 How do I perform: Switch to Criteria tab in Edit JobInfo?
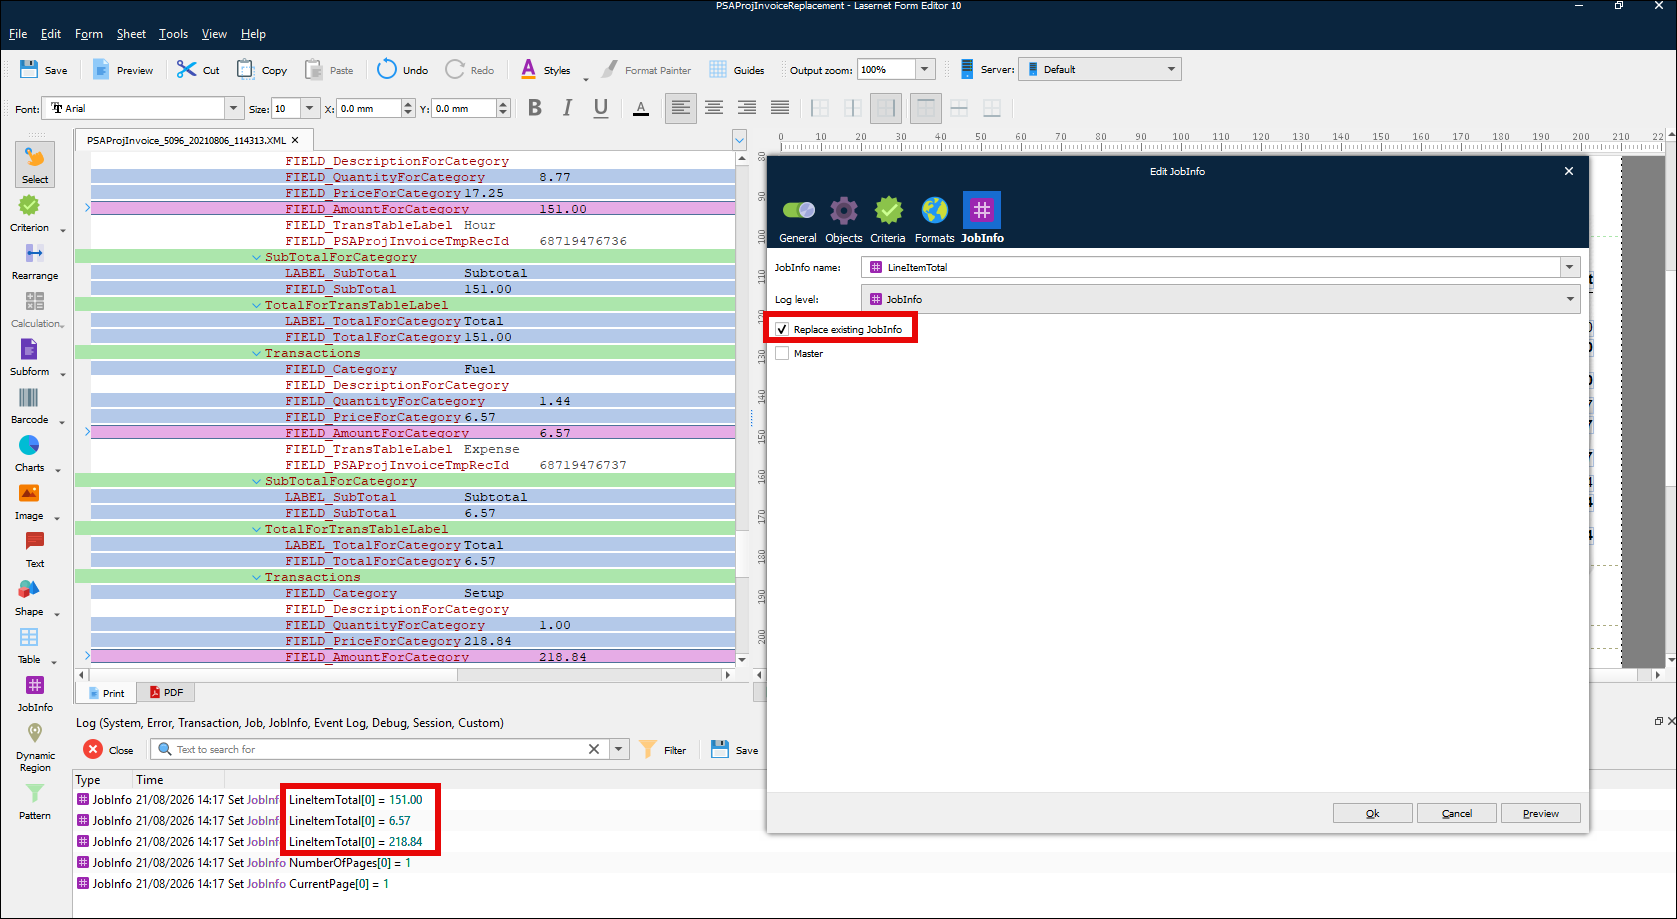point(888,219)
